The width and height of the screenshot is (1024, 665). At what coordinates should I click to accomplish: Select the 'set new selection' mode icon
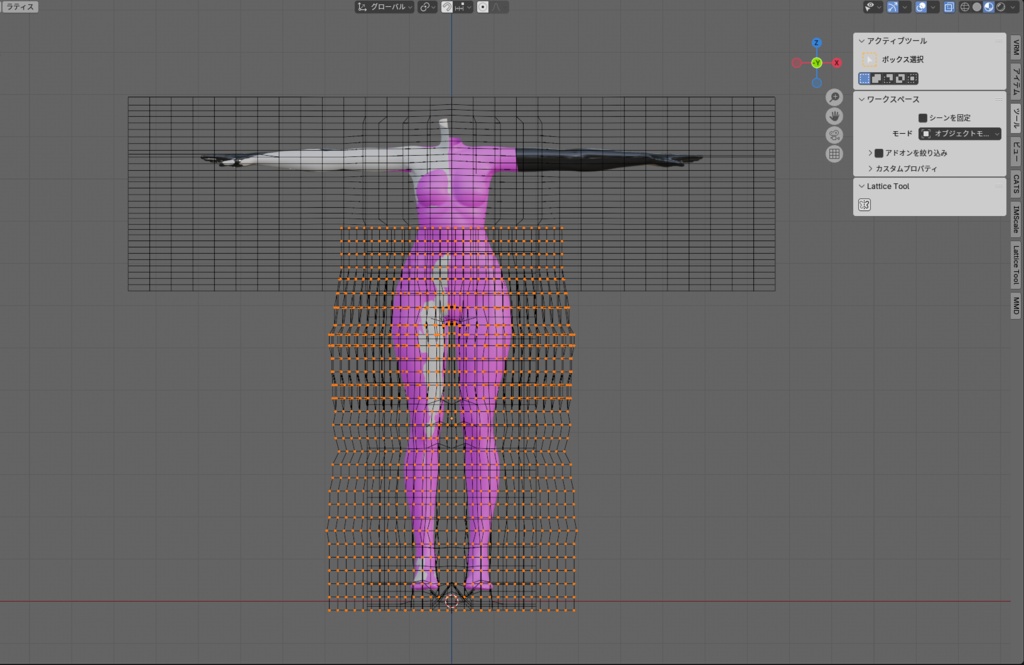click(x=865, y=78)
